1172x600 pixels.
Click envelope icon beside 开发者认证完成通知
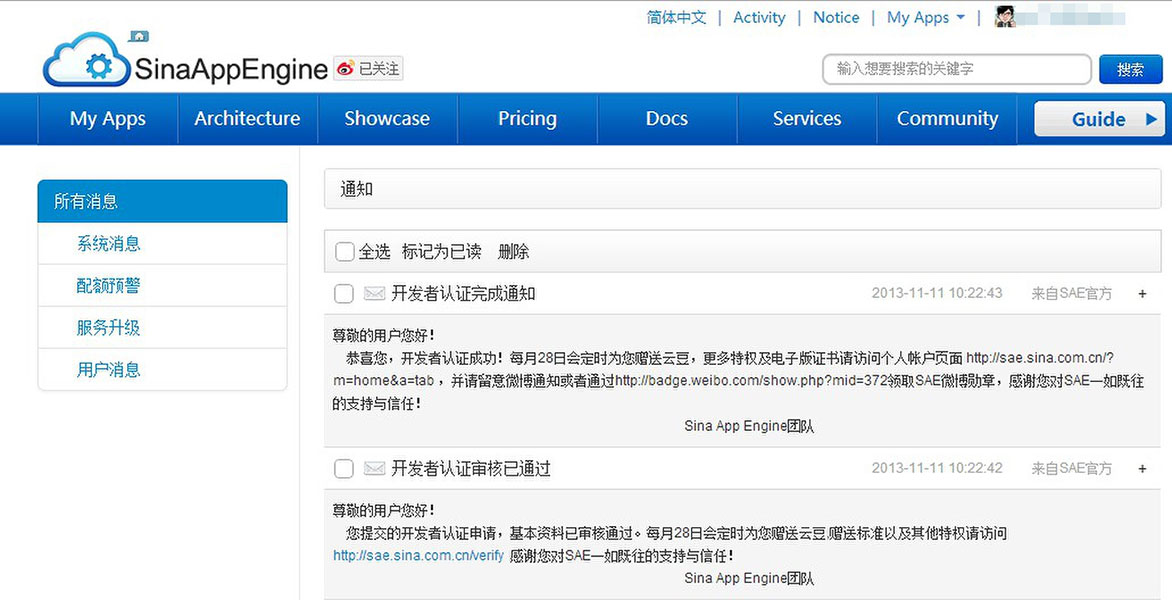click(374, 294)
